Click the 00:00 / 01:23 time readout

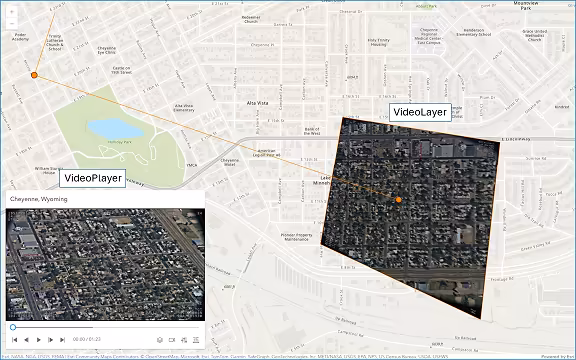click(87, 339)
